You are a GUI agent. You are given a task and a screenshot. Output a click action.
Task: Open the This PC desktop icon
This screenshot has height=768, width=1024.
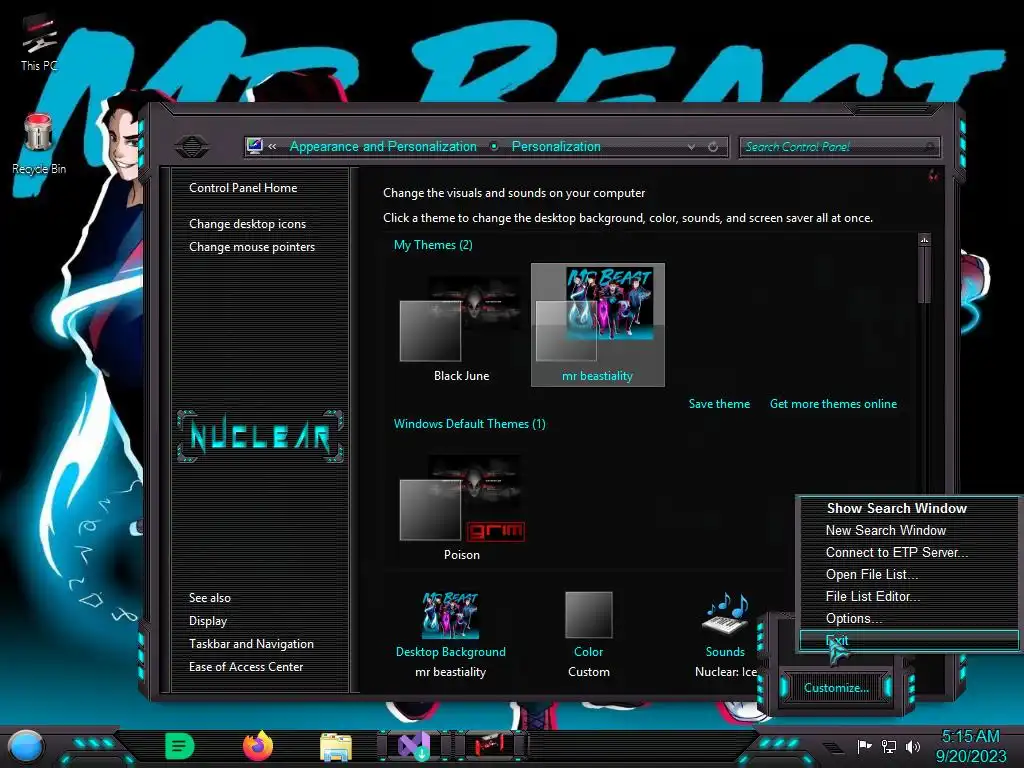click(39, 42)
